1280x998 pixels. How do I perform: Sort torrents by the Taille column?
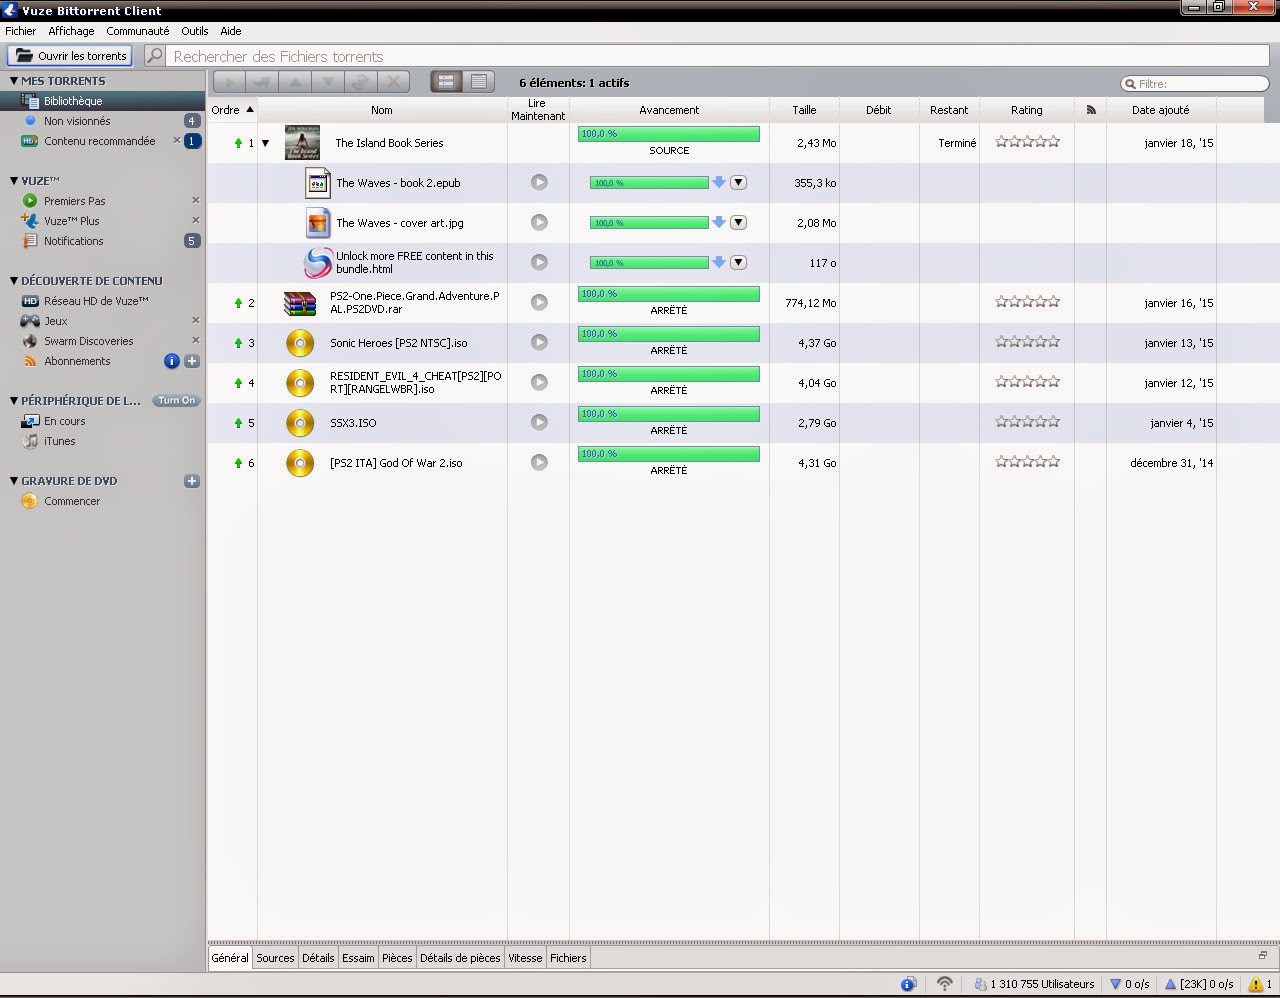pos(804,110)
